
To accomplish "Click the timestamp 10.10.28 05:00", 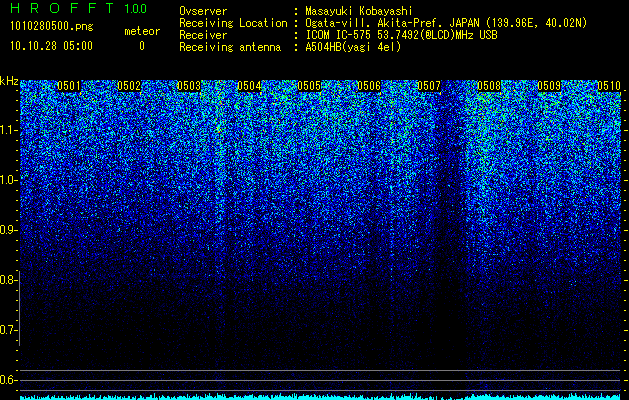I will tap(51, 46).
